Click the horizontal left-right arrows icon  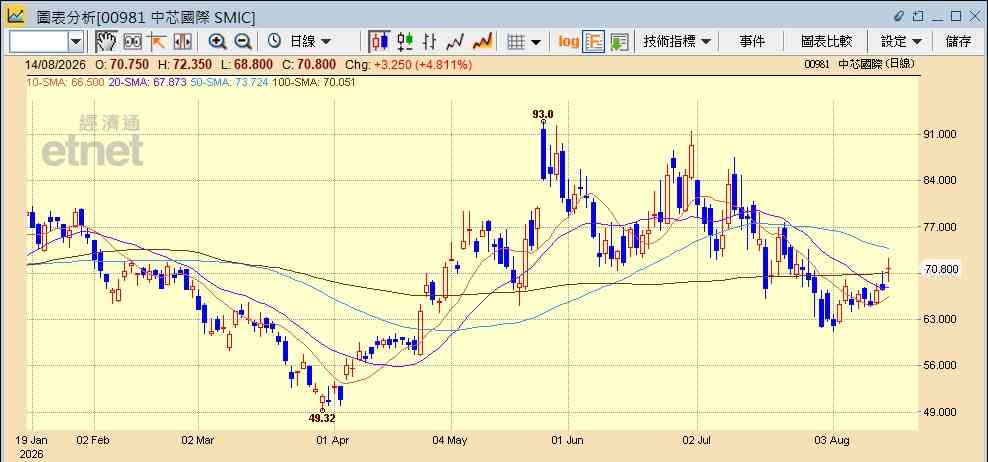(x=182, y=42)
